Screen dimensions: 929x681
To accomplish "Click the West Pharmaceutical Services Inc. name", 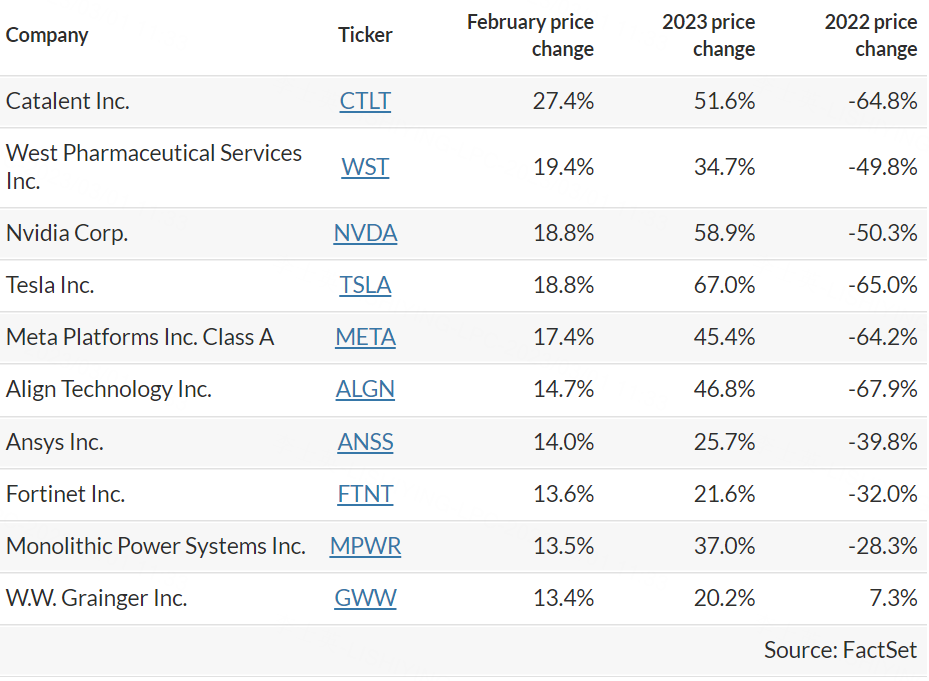I will (154, 167).
